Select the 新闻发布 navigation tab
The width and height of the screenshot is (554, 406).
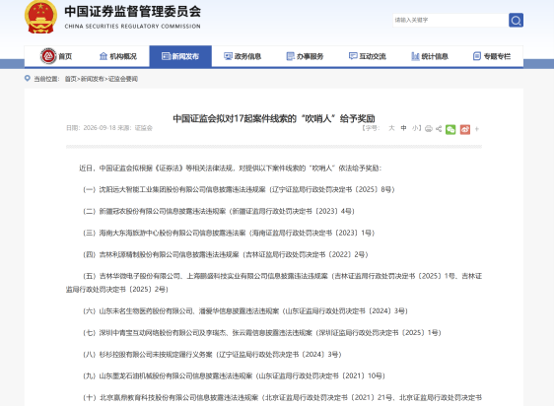(x=181, y=56)
